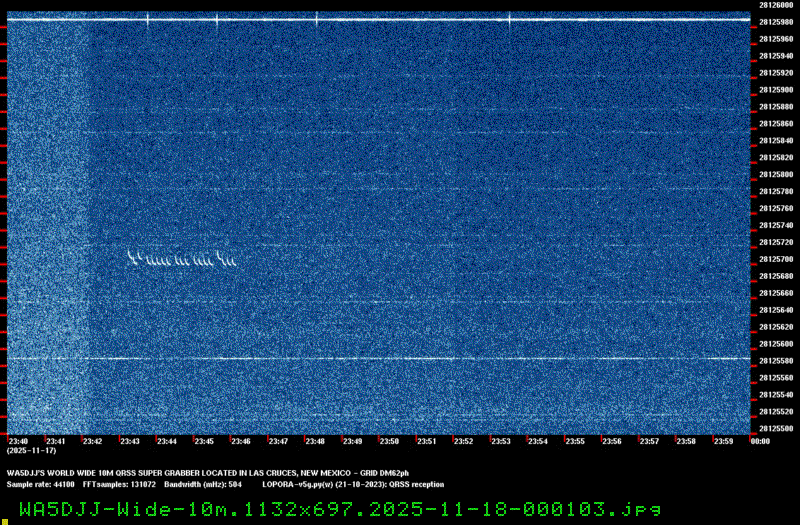The image size is (800, 525).
Task: Click the 23:50 time axis label
Action: (389, 441)
